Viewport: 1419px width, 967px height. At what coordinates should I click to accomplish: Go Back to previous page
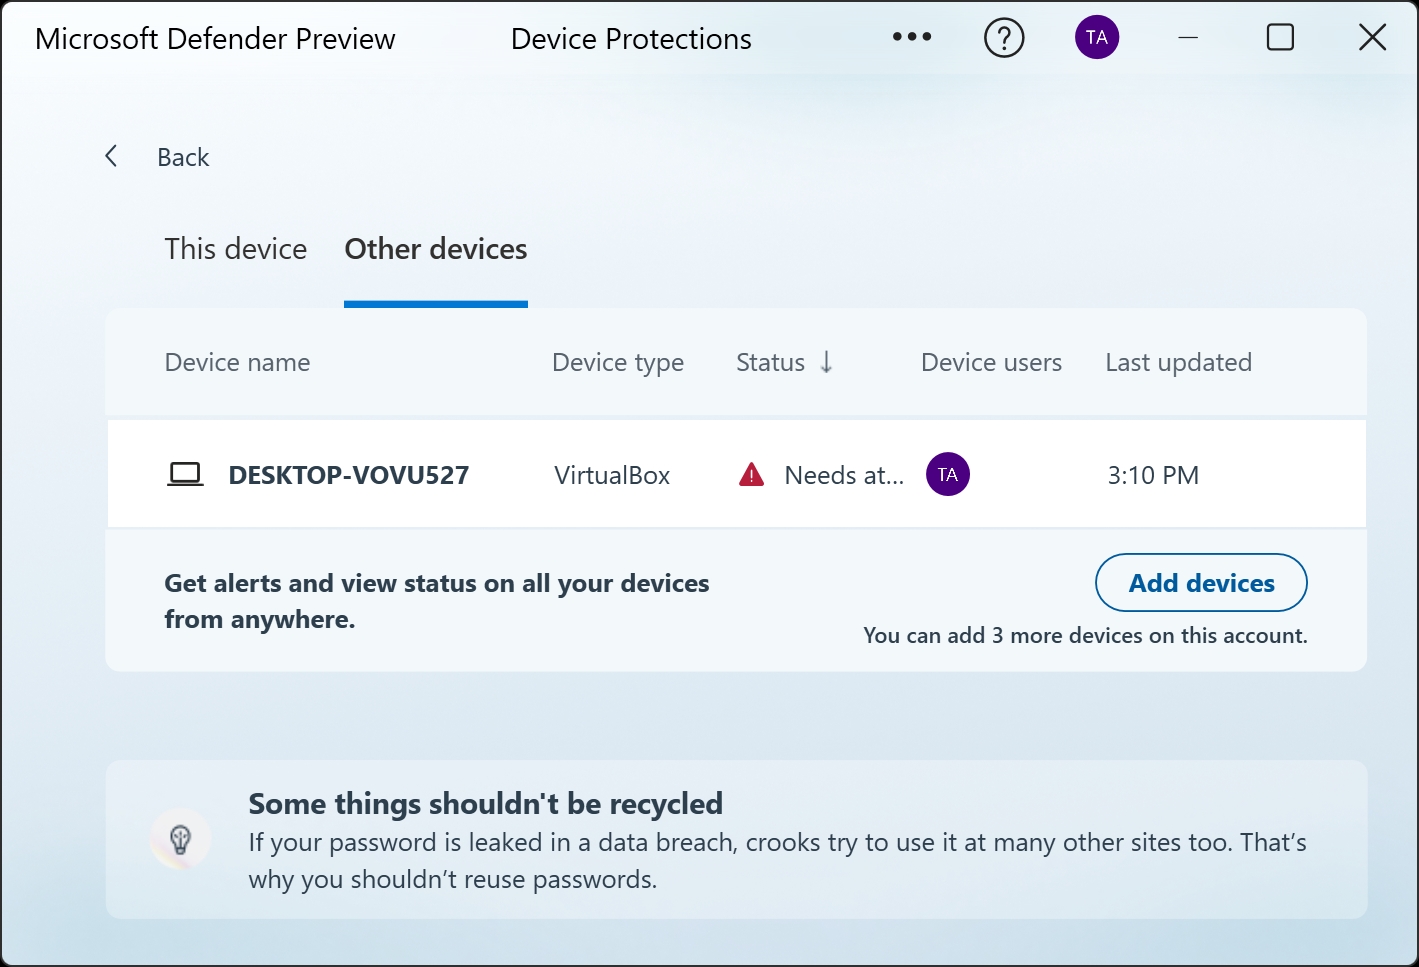point(183,157)
